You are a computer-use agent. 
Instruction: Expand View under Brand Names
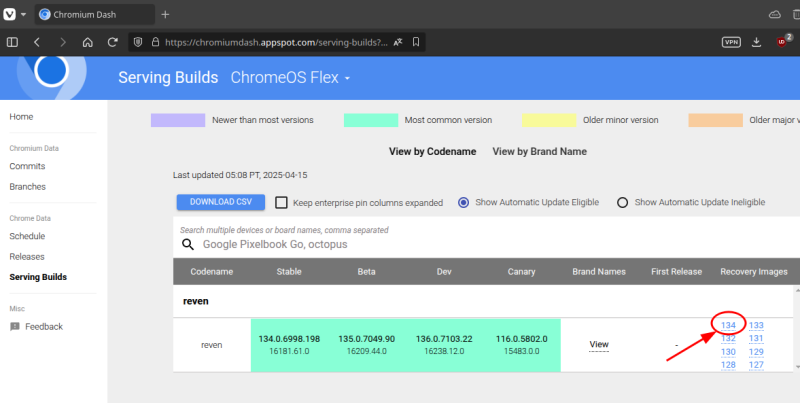click(599, 344)
